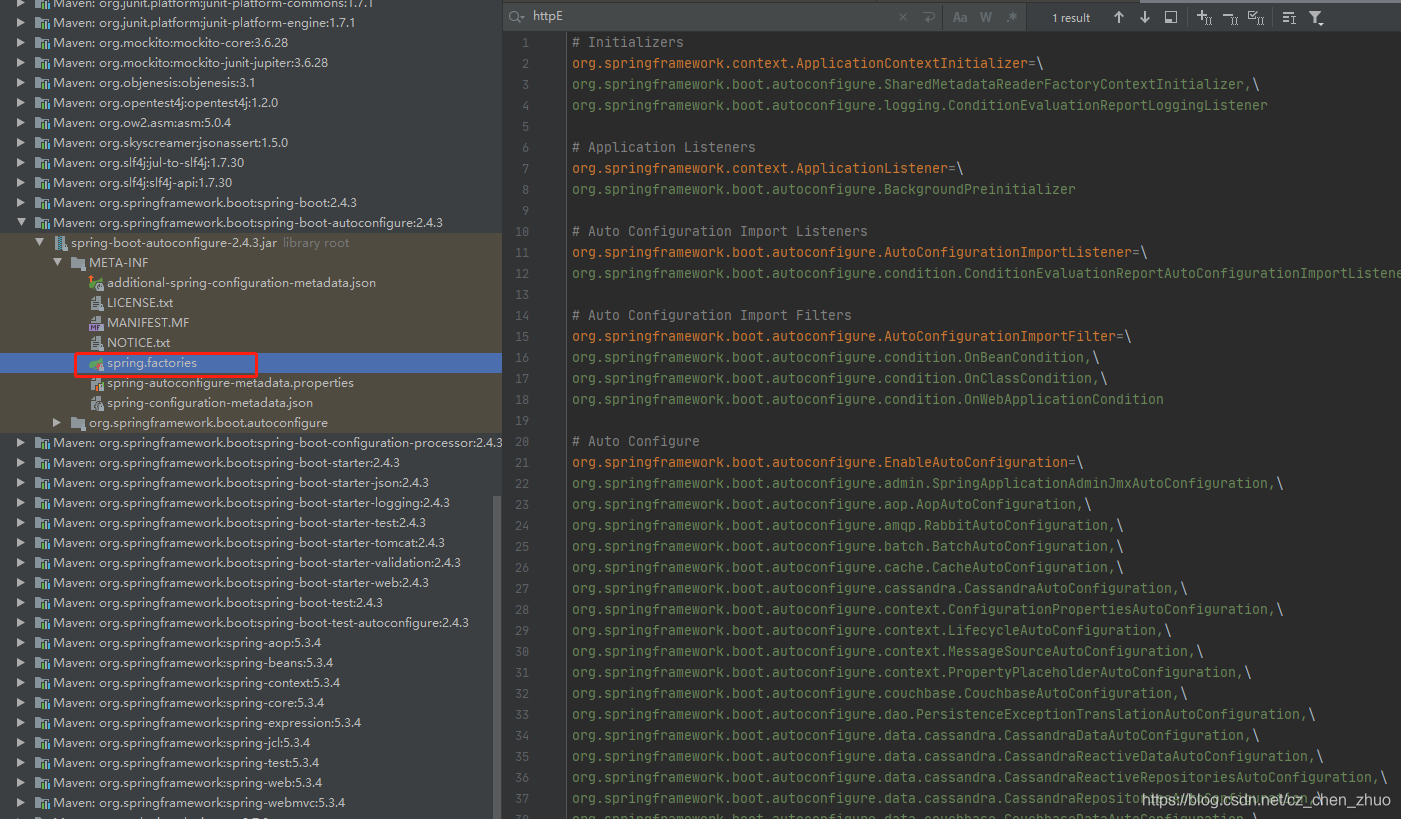Open NOTICE.txt file

pyautogui.click(x=139, y=343)
